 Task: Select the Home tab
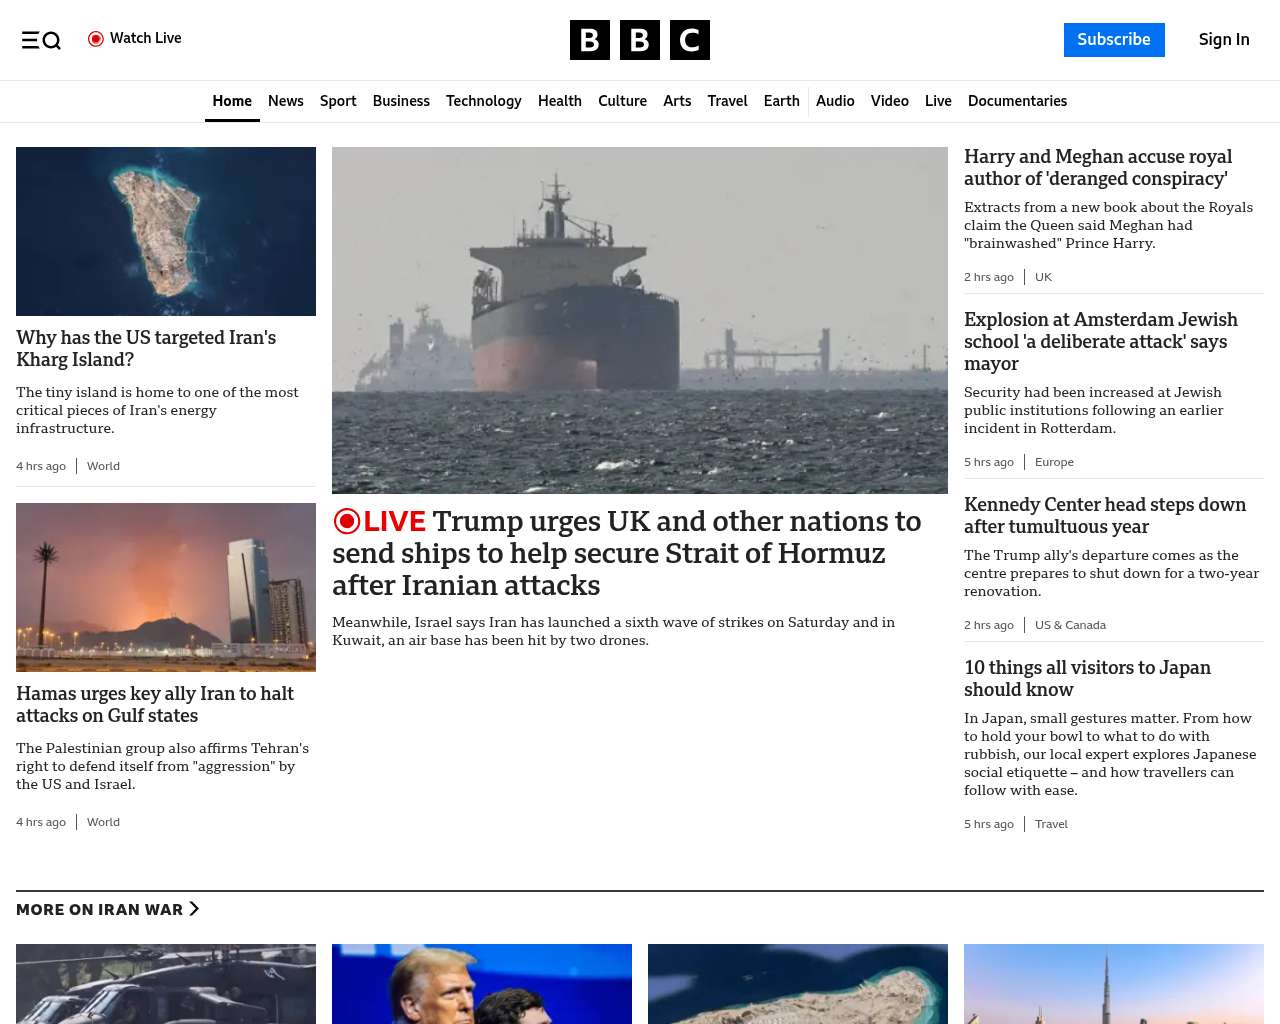point(232,101)
